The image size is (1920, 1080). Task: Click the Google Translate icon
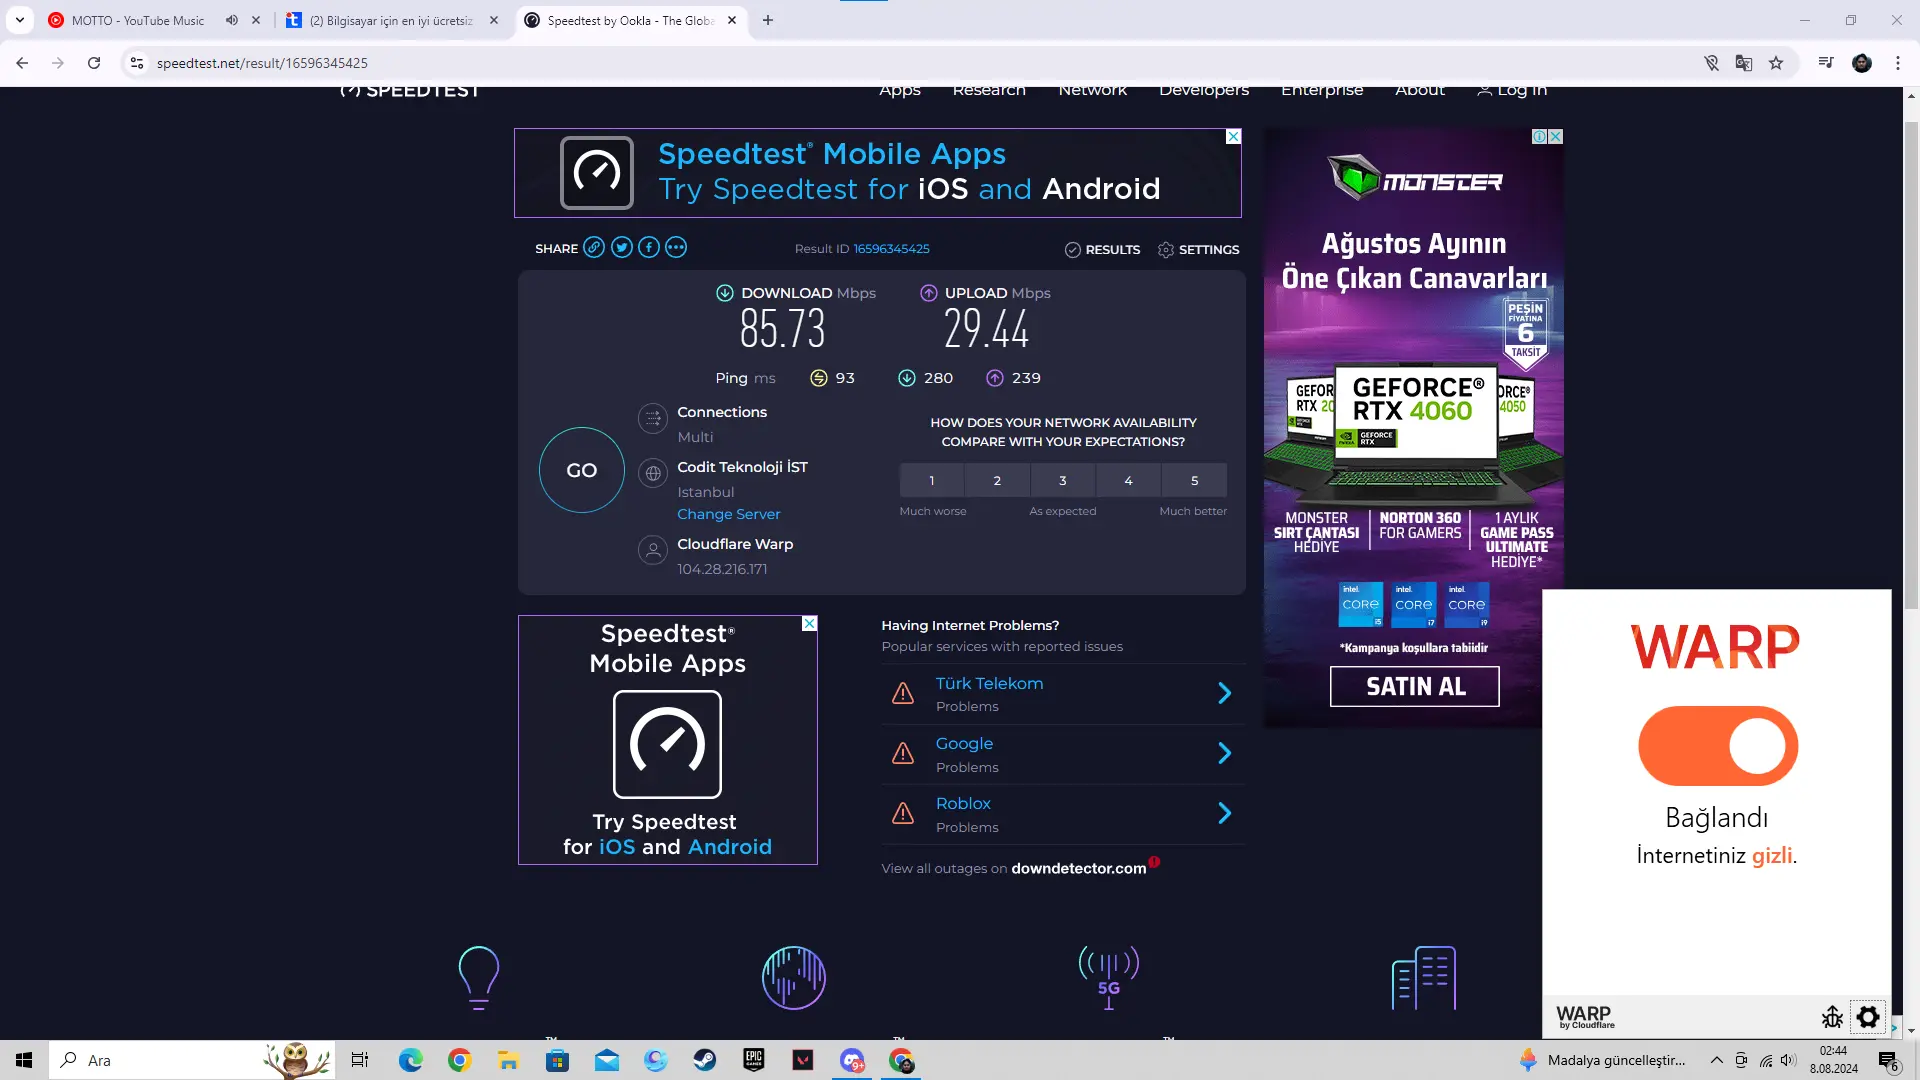(1744, 63)
